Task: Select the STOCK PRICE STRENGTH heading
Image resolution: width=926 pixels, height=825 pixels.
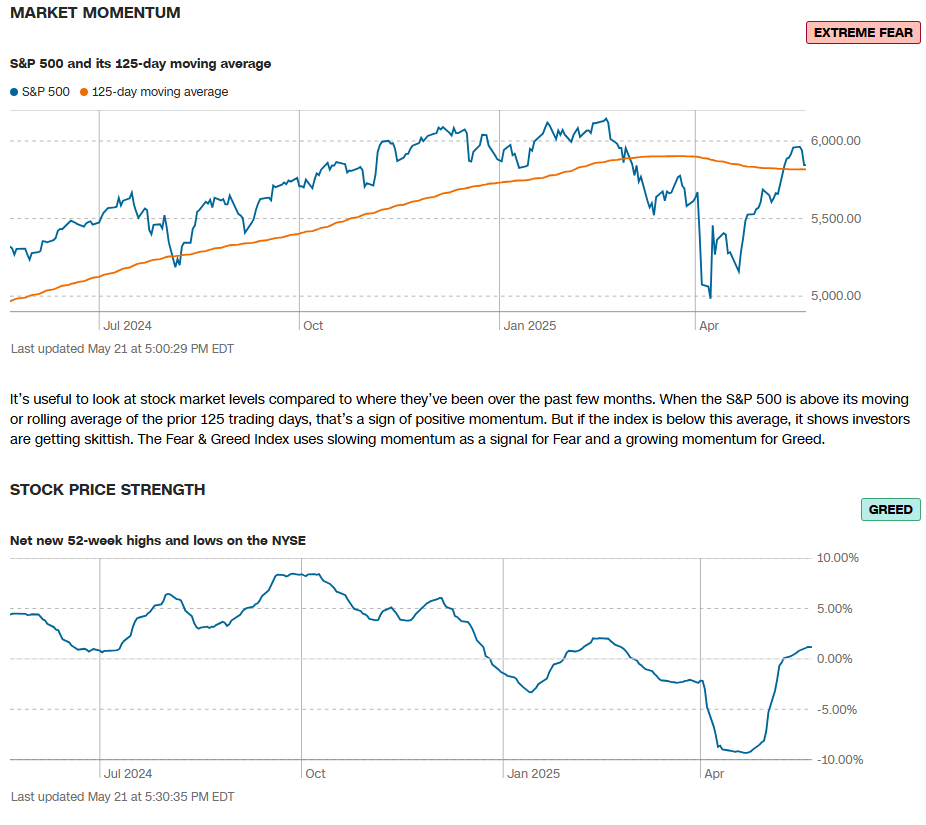Action: pyautogui.click(x=107, y=489)
